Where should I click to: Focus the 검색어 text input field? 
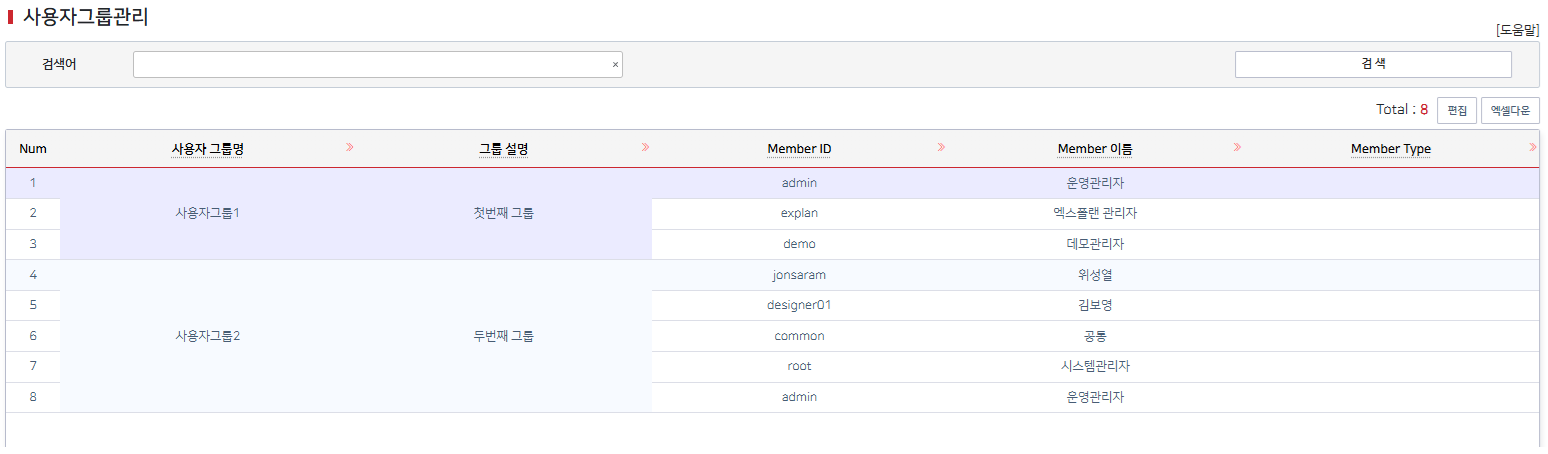[x=370, y=65]
